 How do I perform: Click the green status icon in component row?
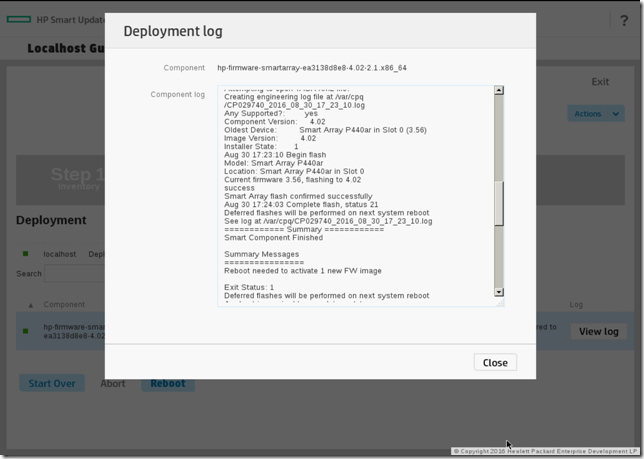(x=25, y=331)
